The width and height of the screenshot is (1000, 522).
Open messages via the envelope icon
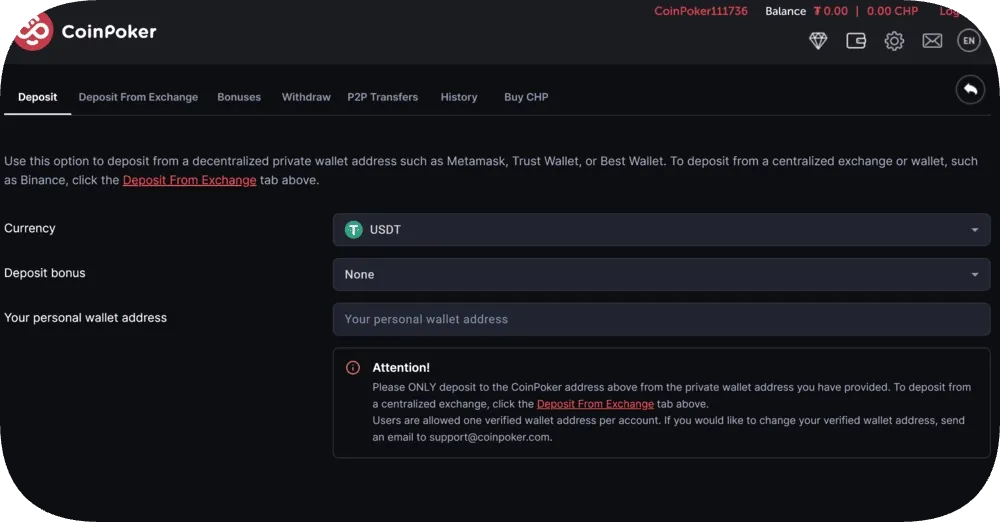pos(932,41)
